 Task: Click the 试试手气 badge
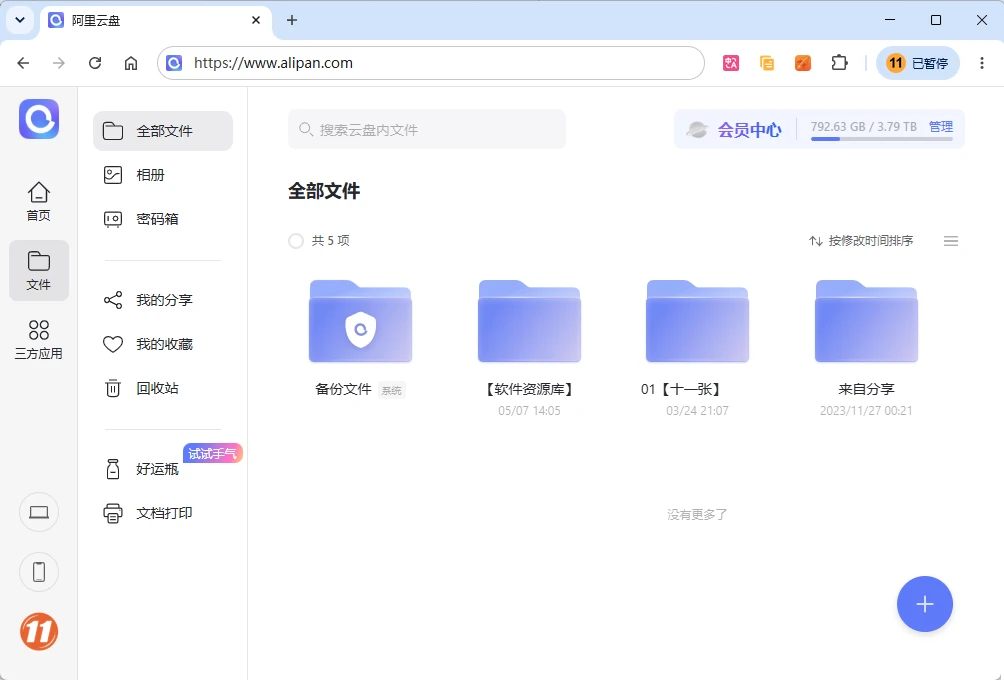coord(213,453)
